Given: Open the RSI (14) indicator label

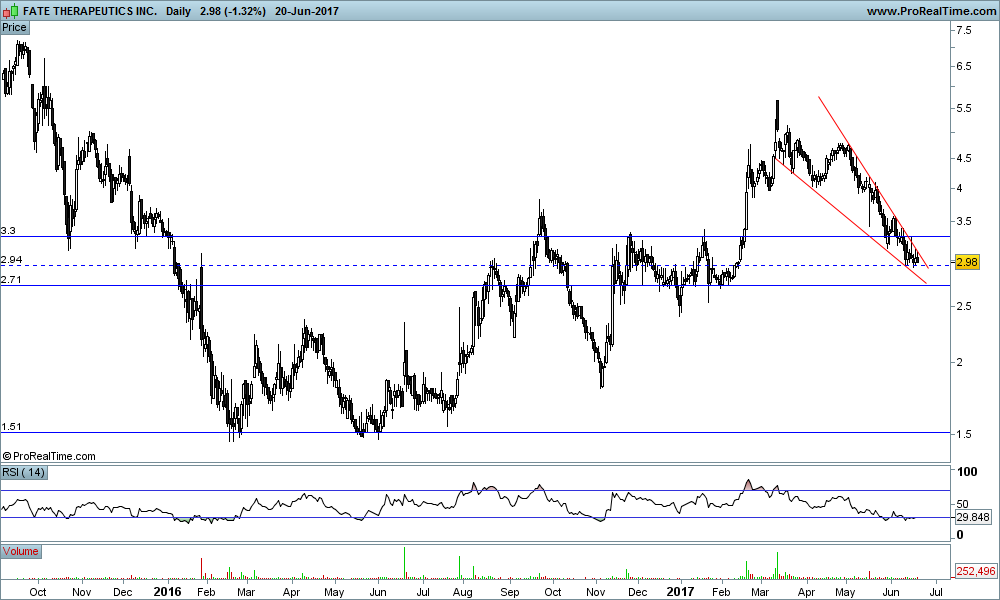Looking at the screenshot, I should (x=24, y=472).
